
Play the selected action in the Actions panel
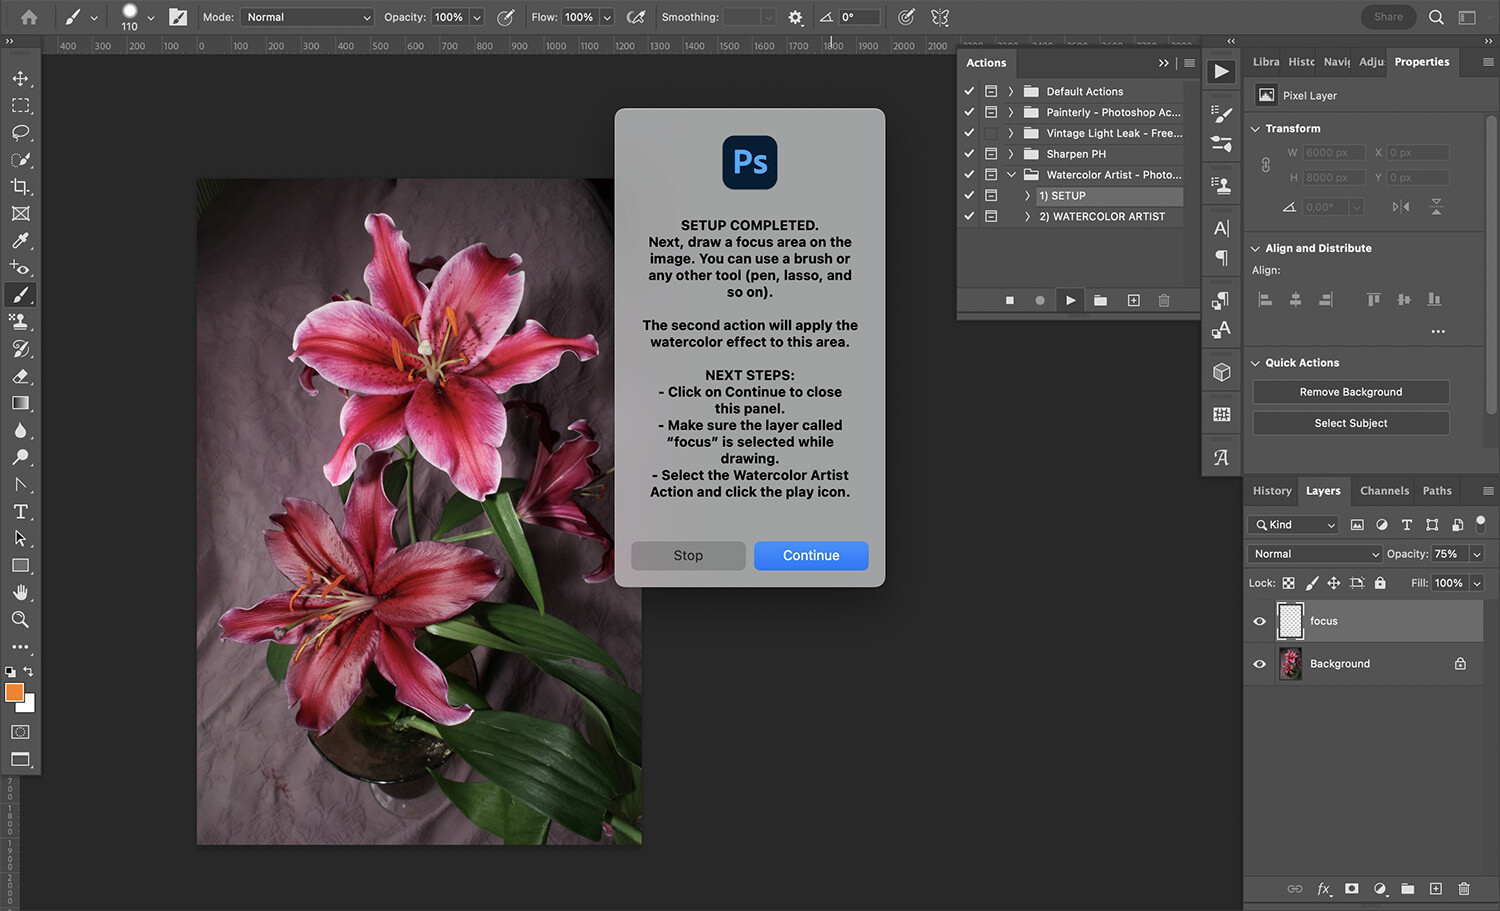click(1070, 299)
